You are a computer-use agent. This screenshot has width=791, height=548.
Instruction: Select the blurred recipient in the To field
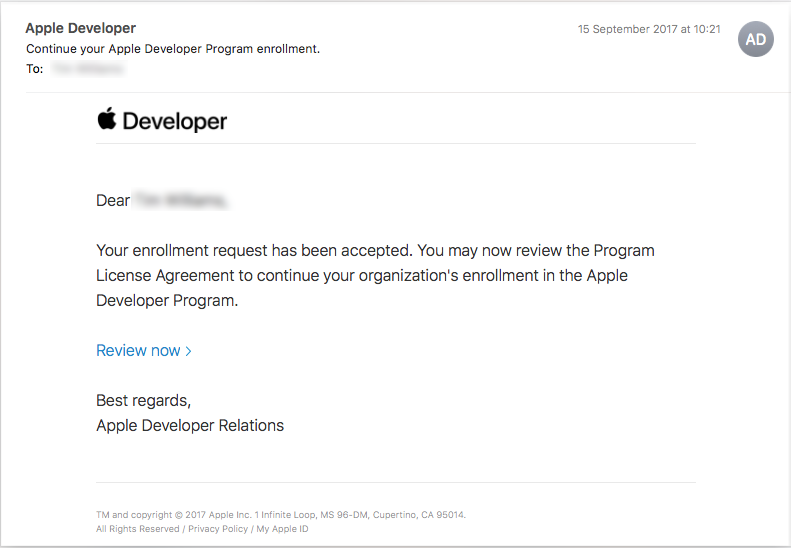pyautogui.click(x=88, y=69)
